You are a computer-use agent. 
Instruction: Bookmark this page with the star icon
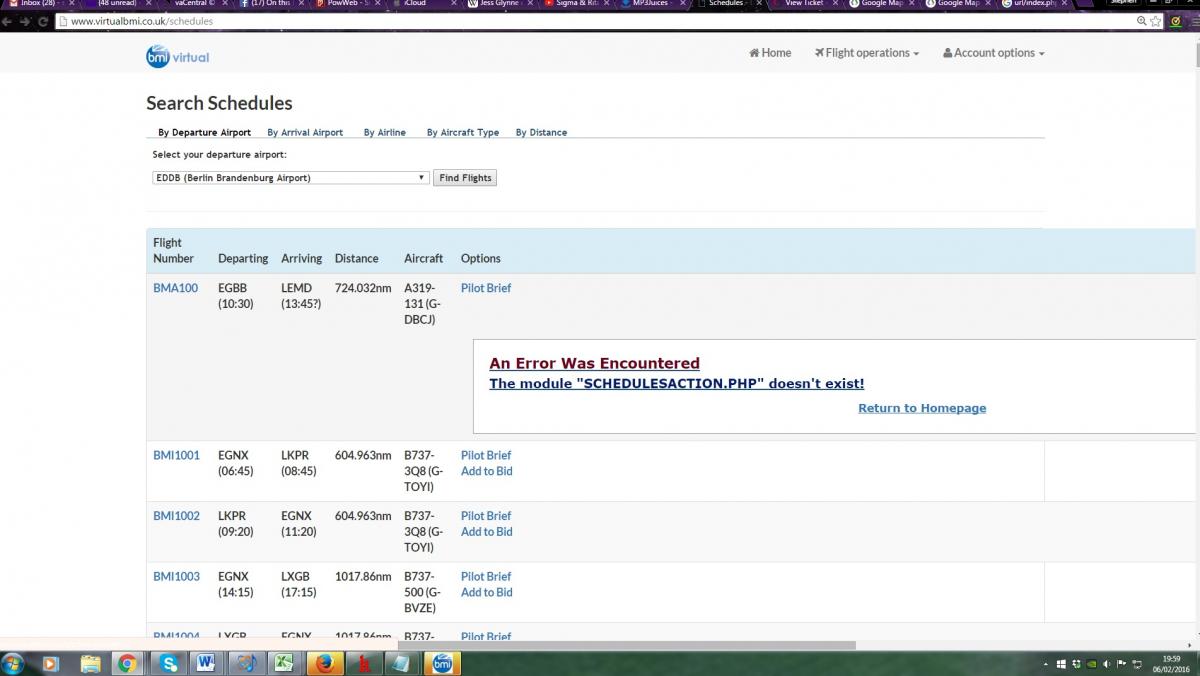(1156, 21)
